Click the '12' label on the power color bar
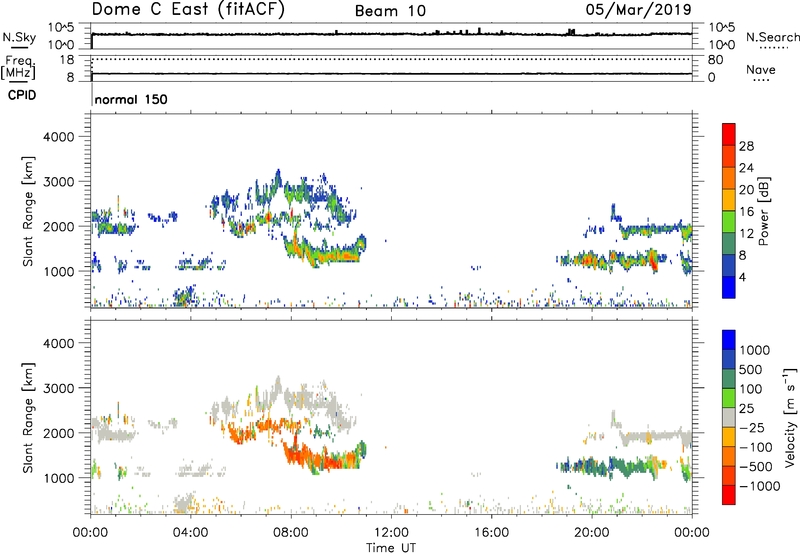This screenshot has height=554, width=800. (x=746, y=234)
